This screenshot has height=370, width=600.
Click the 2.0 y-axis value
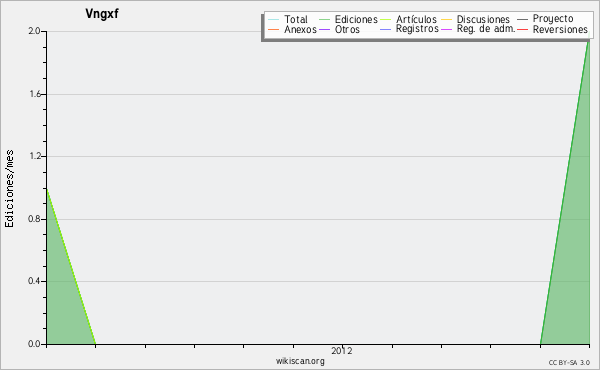(34, 31)
